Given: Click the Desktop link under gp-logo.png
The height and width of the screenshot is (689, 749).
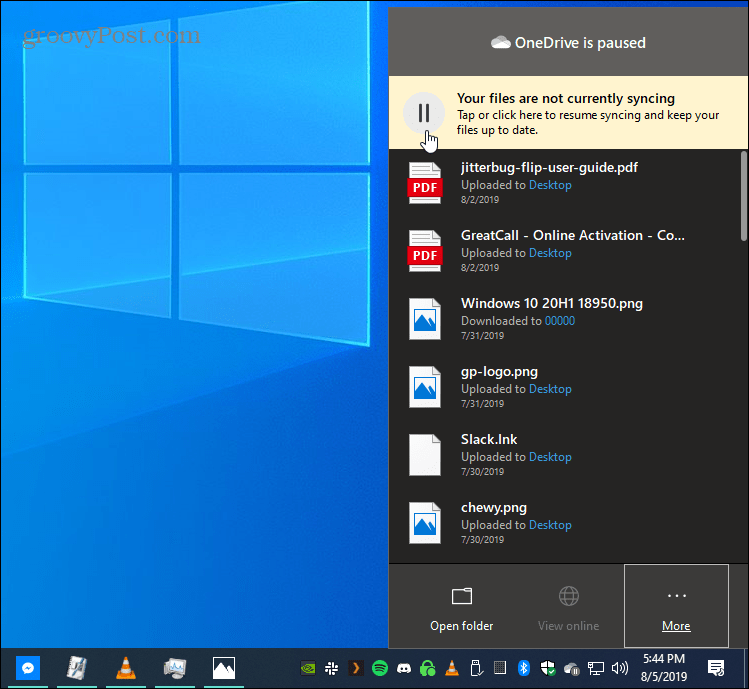Looking at the screenshot, I should [x=550, y=389].
